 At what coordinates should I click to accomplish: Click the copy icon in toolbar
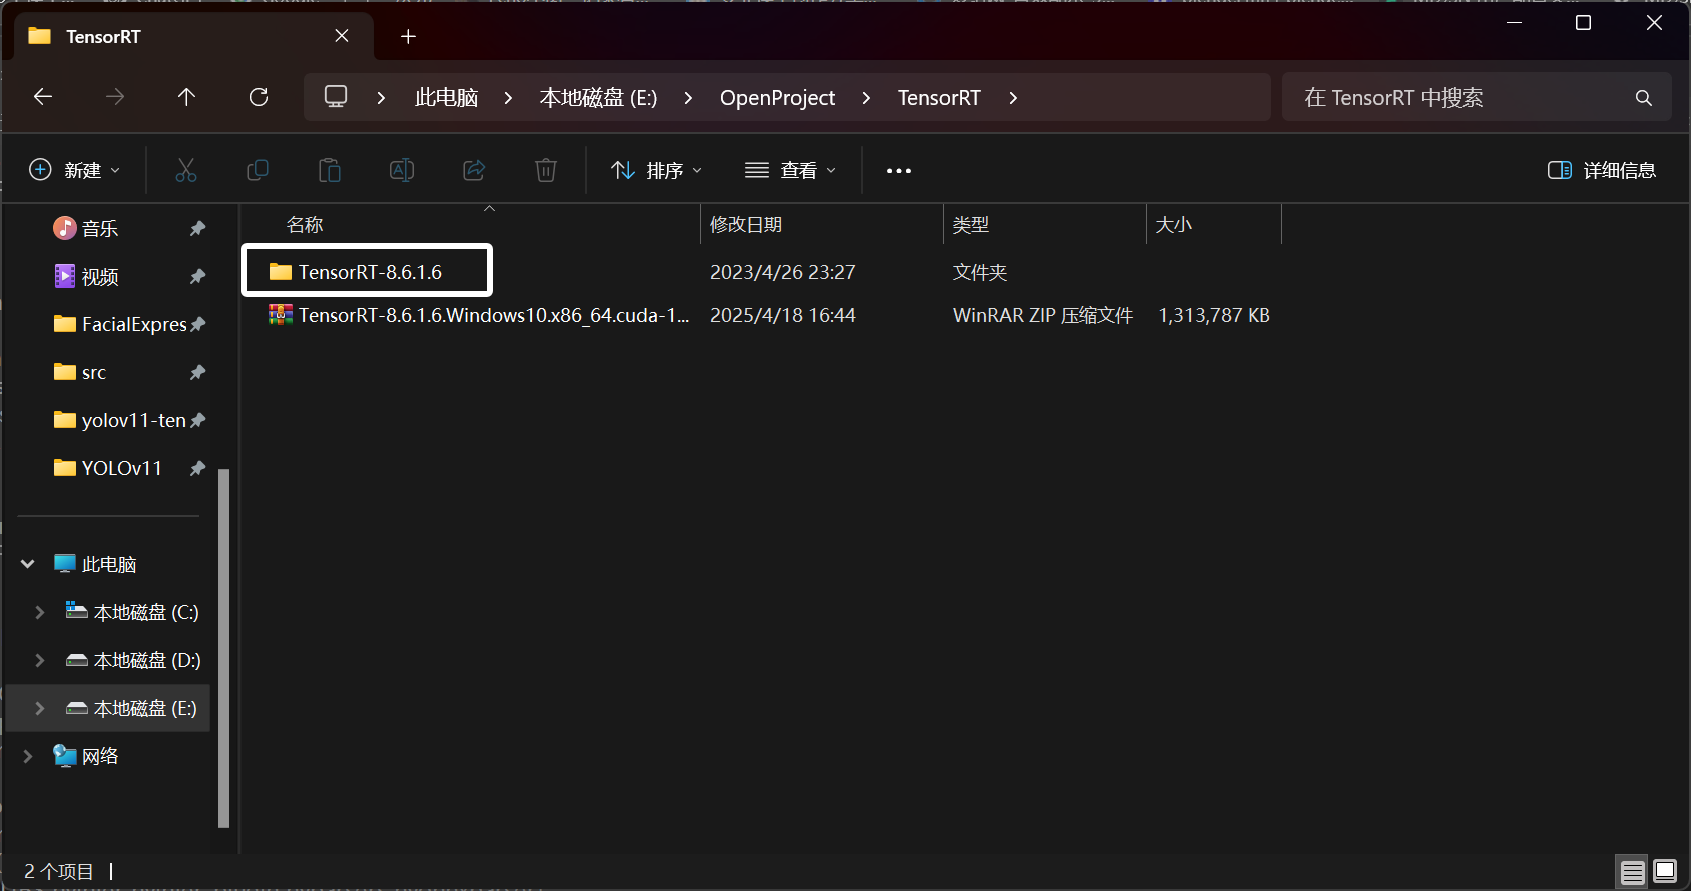tap(258, 170)
